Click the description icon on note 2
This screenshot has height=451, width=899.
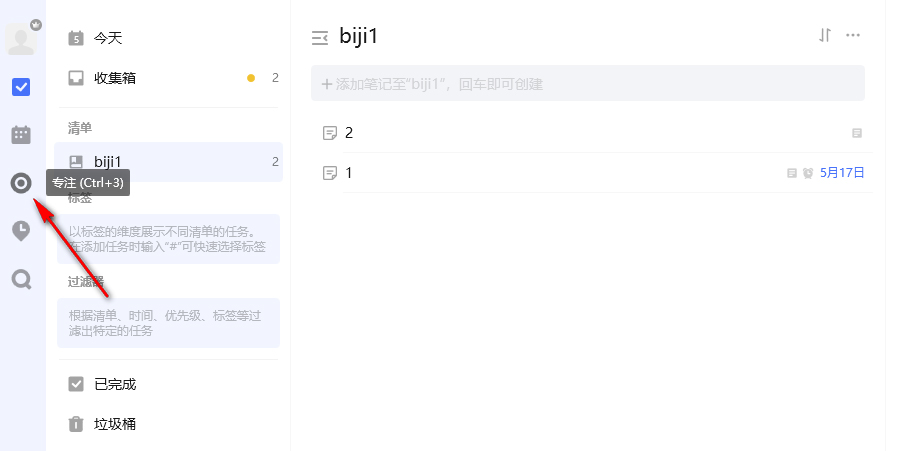click(857, 133)
